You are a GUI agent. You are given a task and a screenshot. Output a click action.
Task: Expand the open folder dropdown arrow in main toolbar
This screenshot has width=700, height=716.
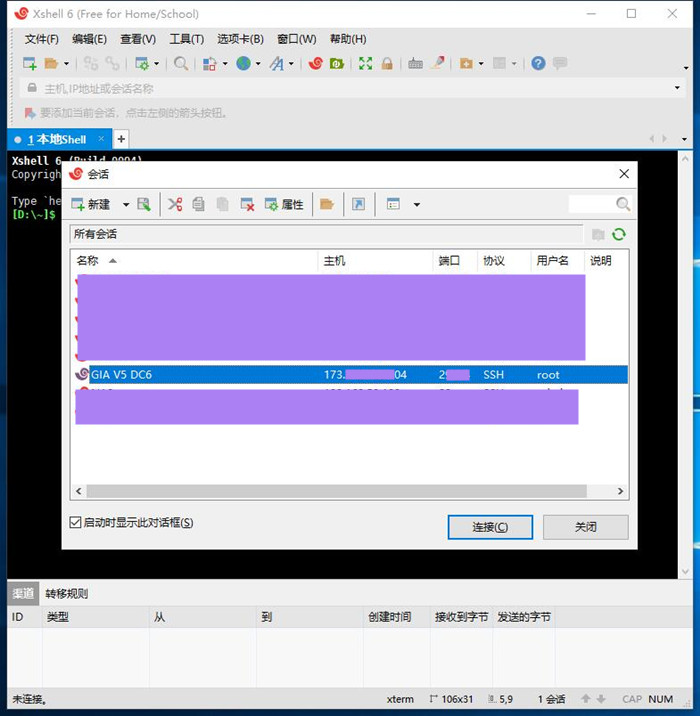(x=67, y=63)
